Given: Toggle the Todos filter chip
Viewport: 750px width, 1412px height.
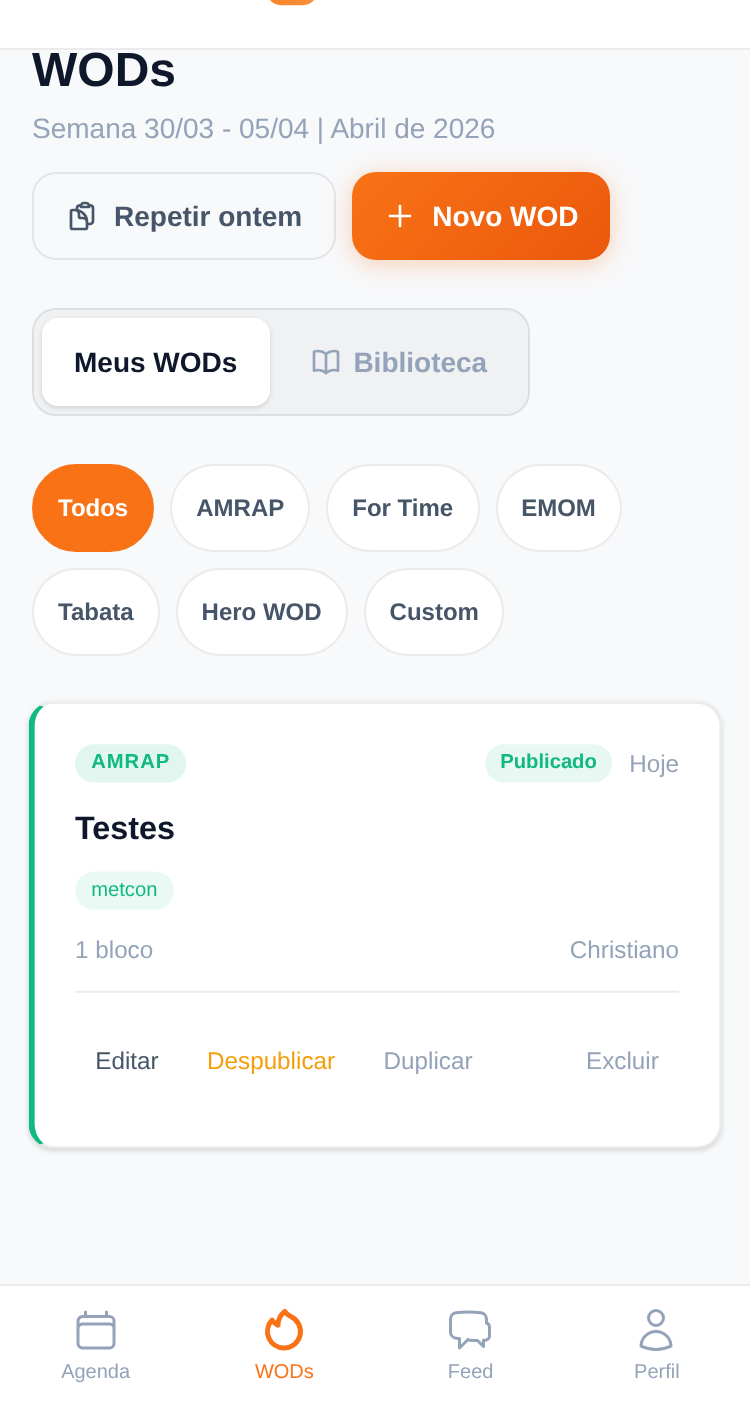Looking at the screenshot, I should point(92,508).
